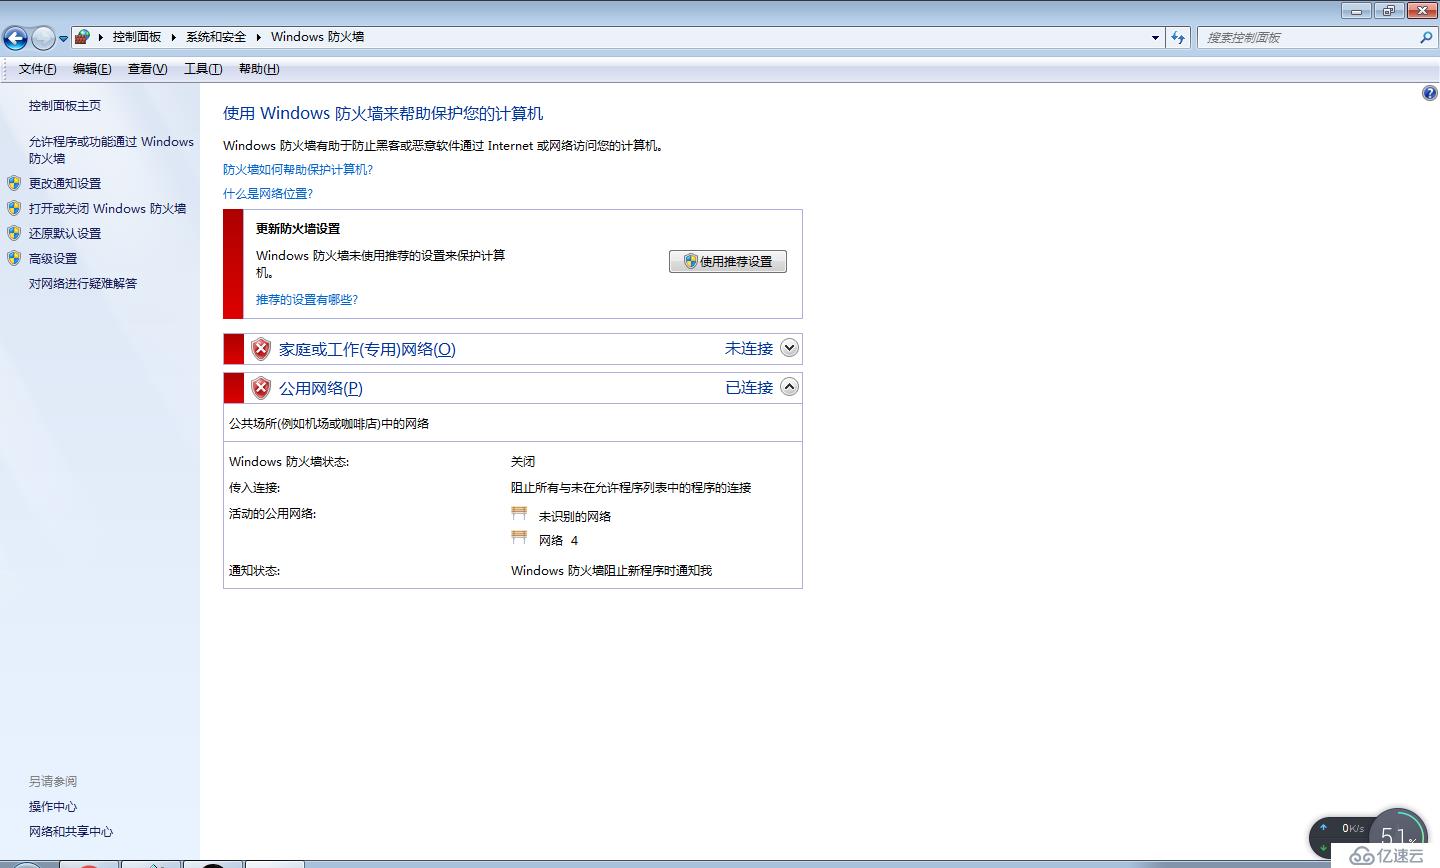
Task: Open the 编辑(E) menu
Action: click(x=92, y=69)
